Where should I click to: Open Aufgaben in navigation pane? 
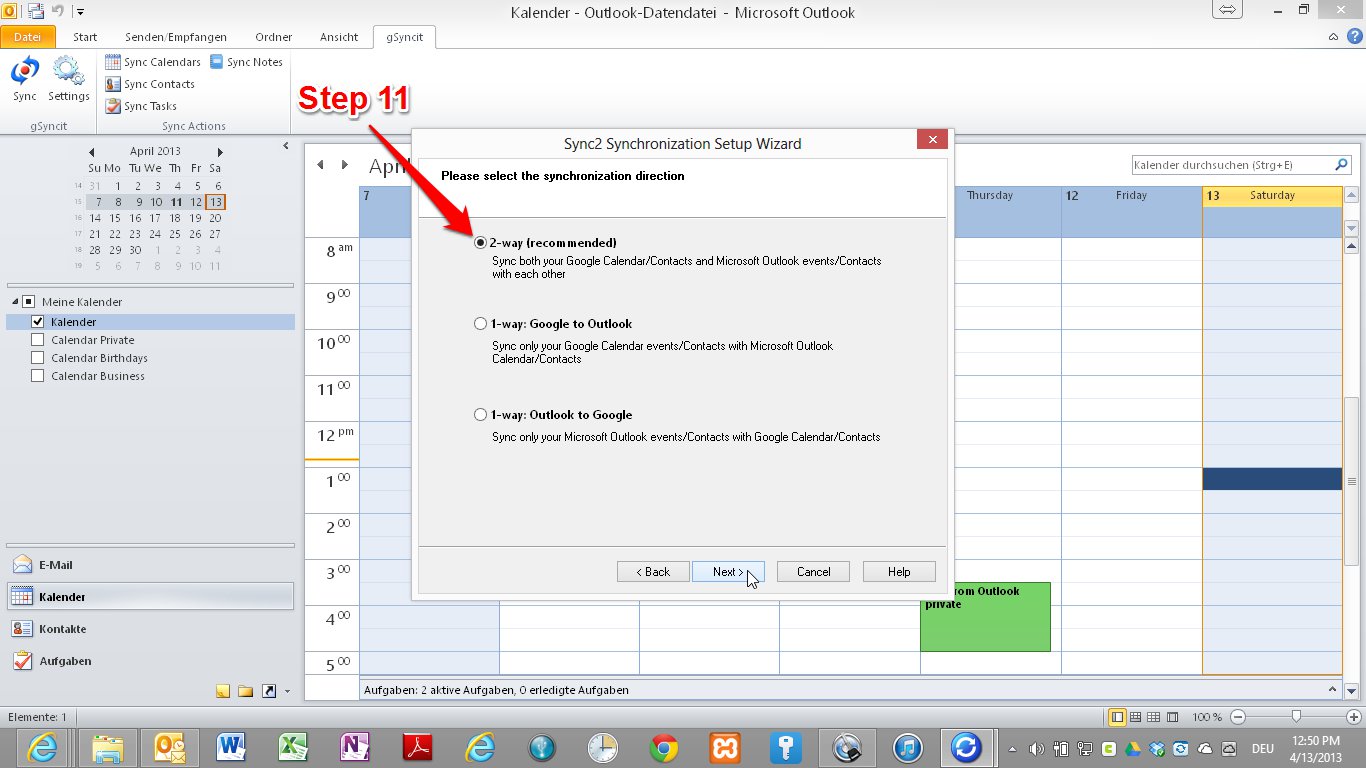65,661
